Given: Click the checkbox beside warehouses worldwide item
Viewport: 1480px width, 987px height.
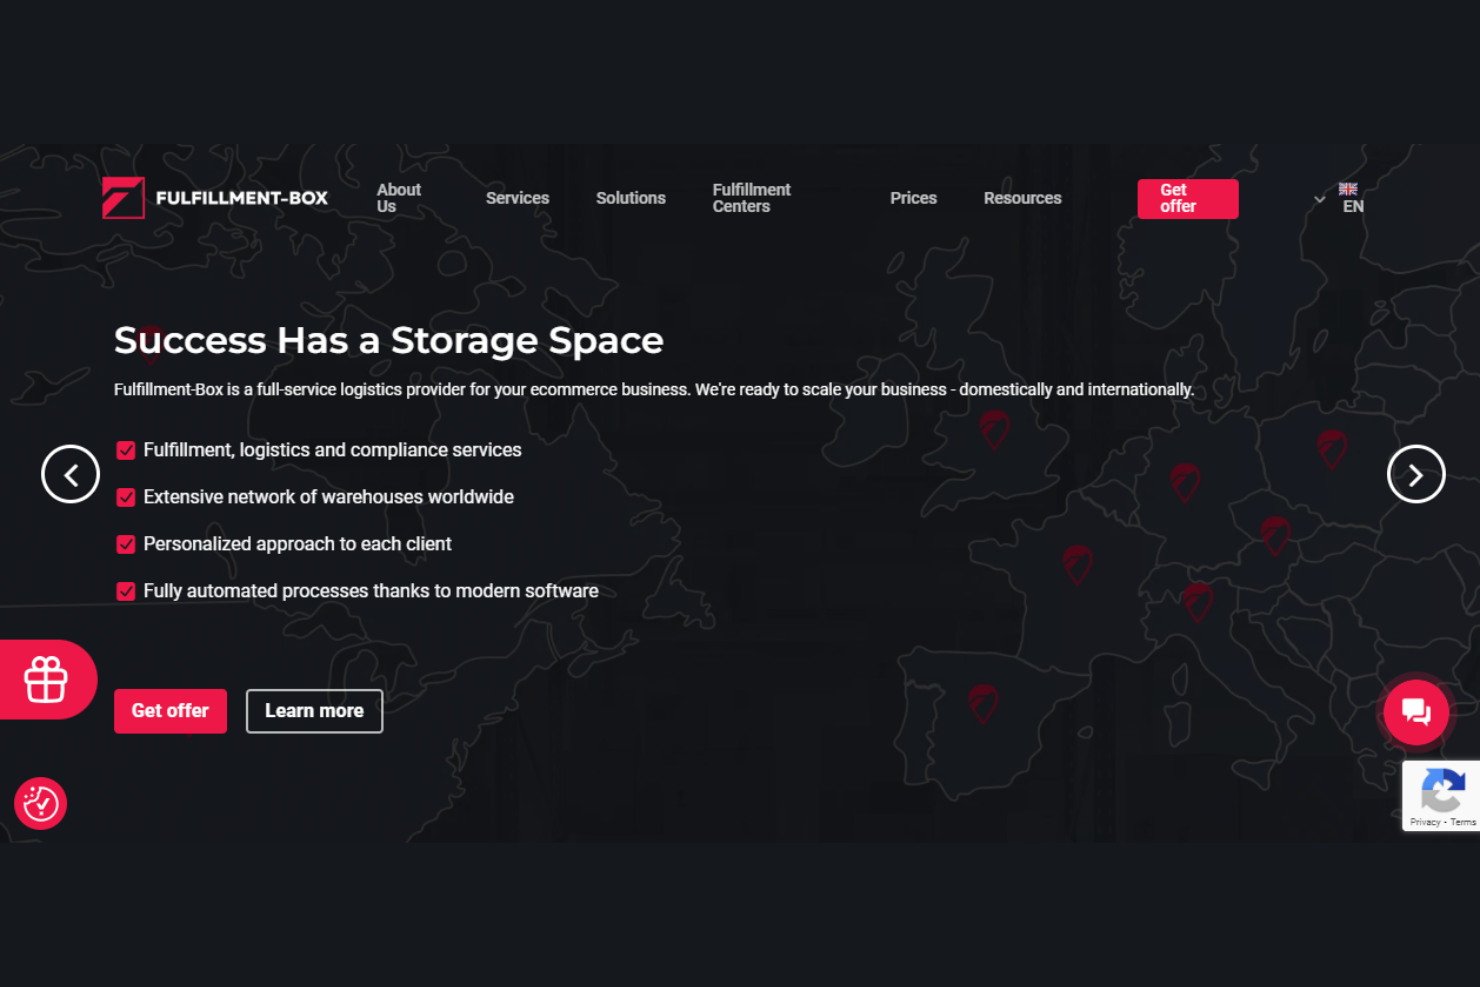Looking at the screenshot, I should point(125,497).
